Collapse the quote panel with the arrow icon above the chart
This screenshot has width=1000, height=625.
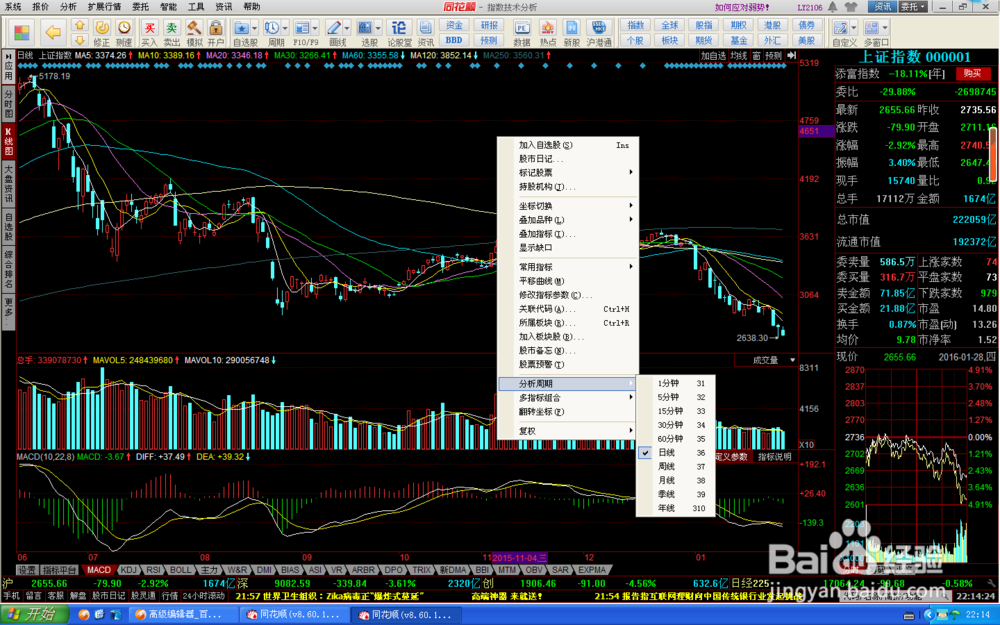coord(791,56)
